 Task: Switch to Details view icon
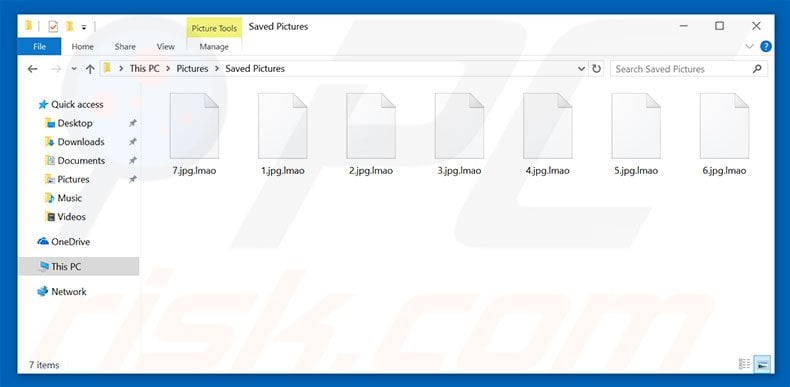point(745,363)
